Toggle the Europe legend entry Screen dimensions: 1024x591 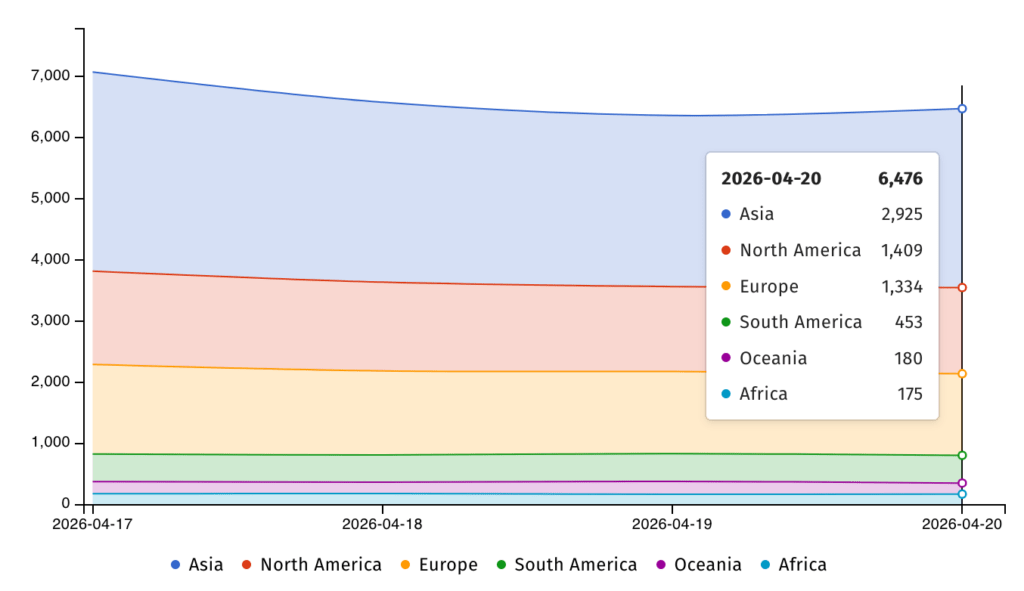(435, 564)
